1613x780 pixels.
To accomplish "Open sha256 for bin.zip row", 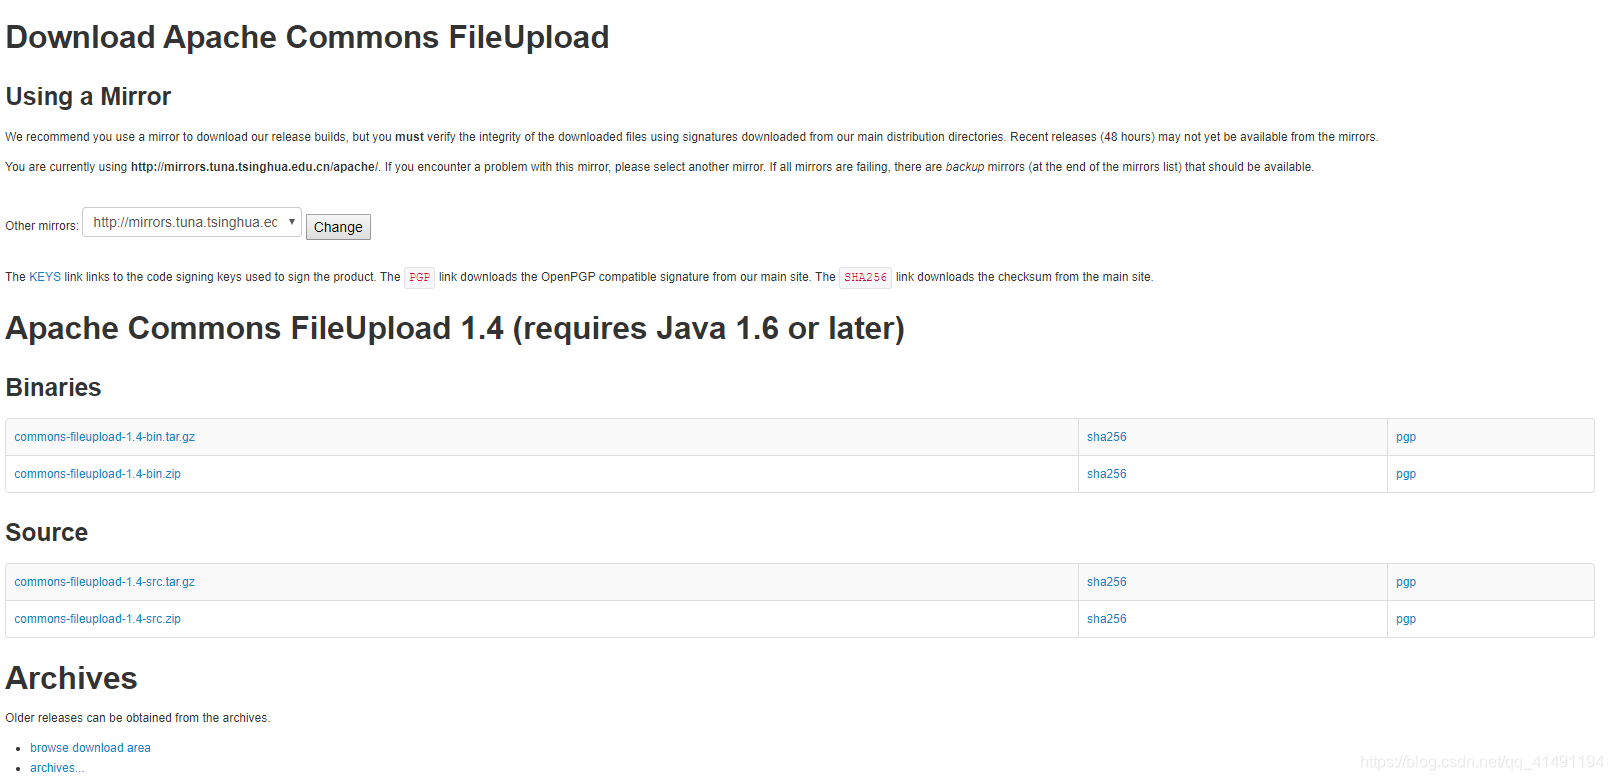I will coord(1107,474).
